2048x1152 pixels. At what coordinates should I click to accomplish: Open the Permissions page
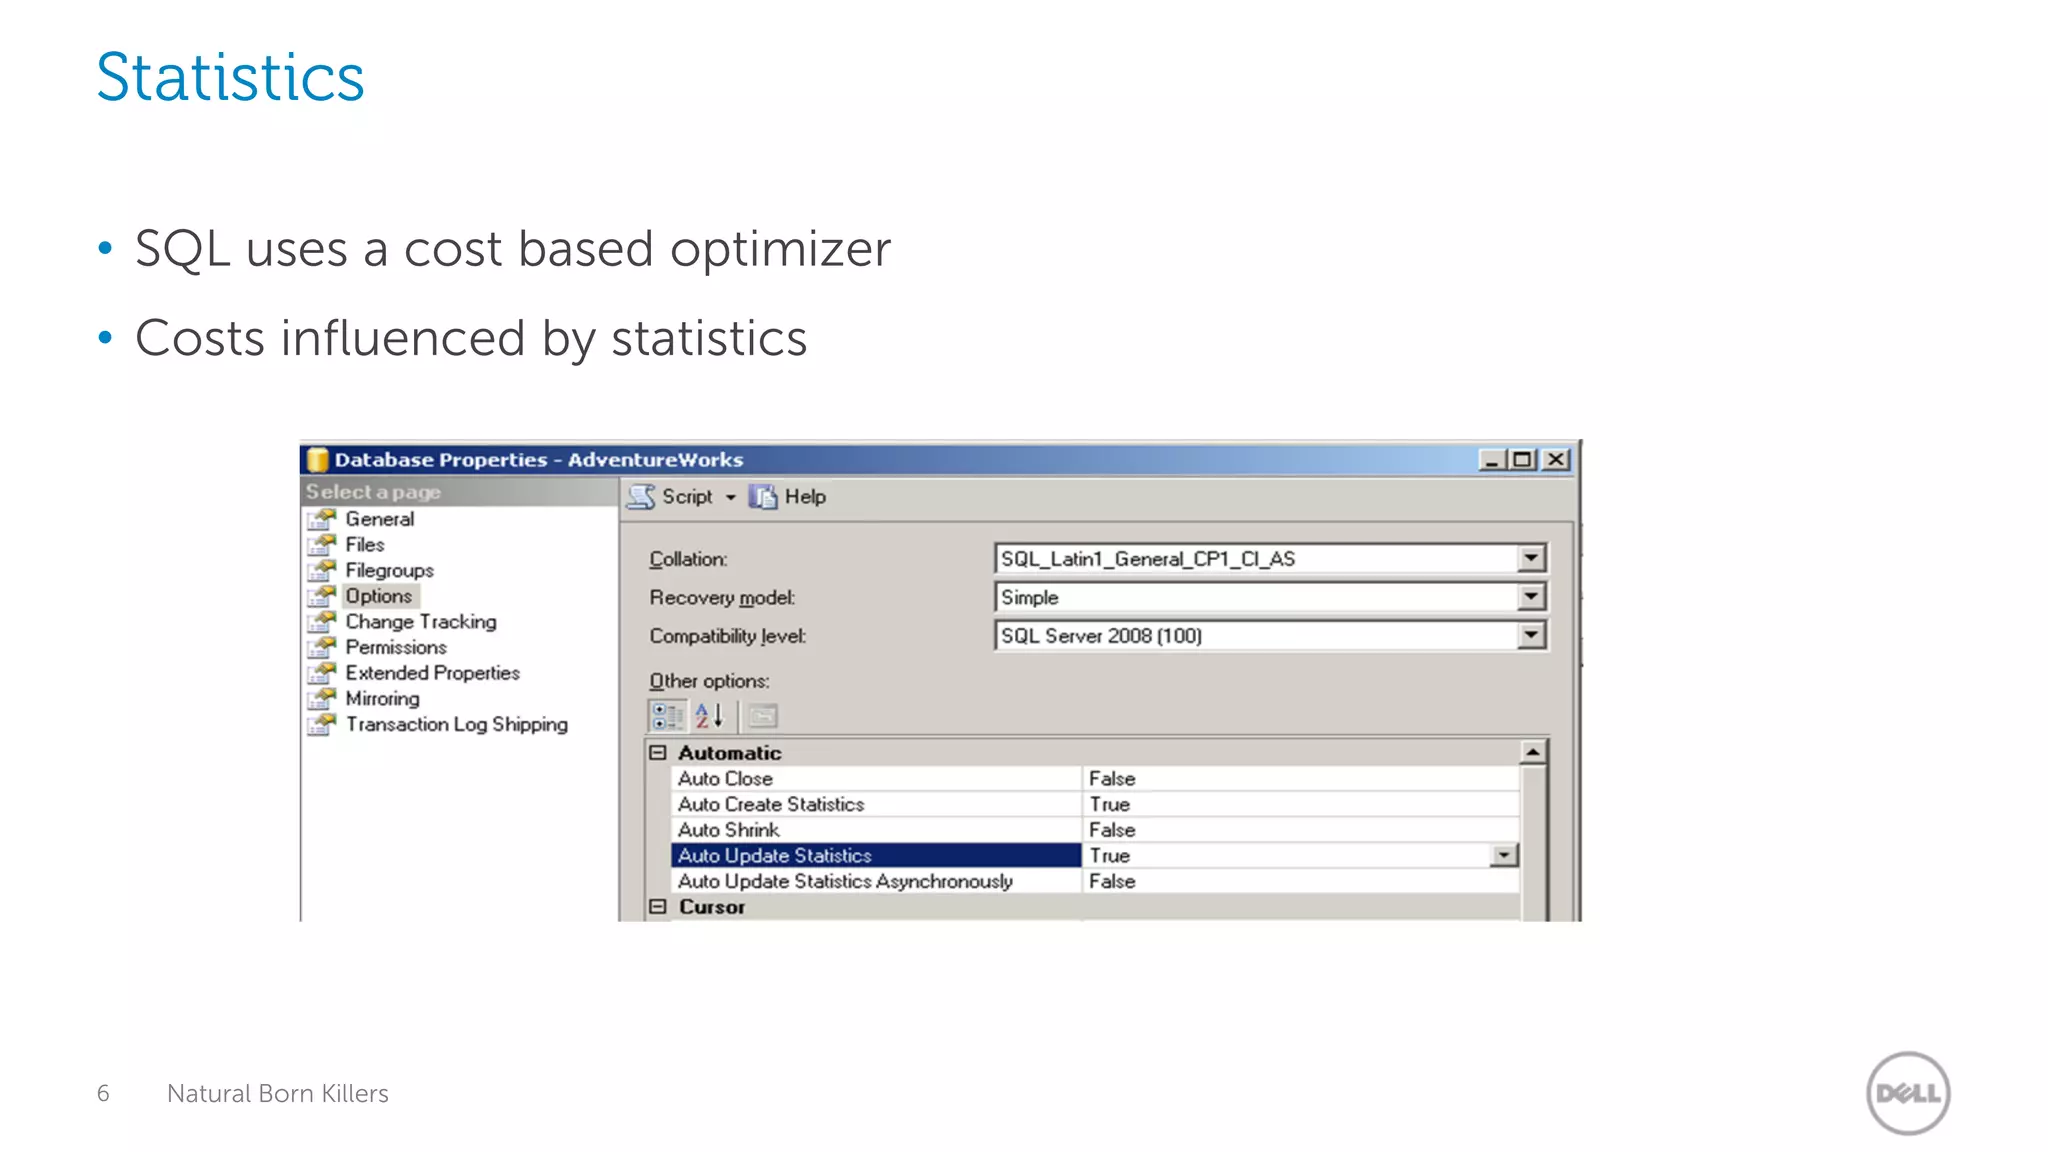(x=396, y=648)
